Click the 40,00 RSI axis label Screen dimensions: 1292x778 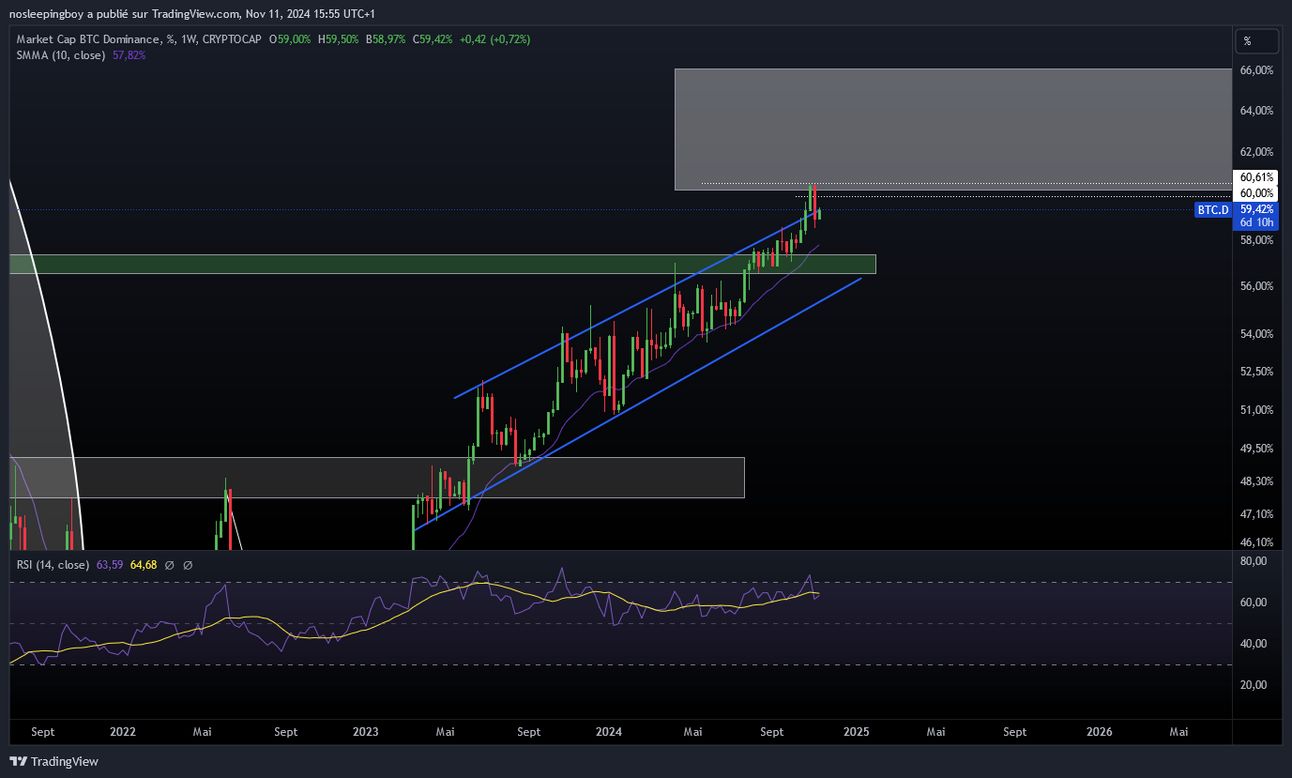[1253, 644]
